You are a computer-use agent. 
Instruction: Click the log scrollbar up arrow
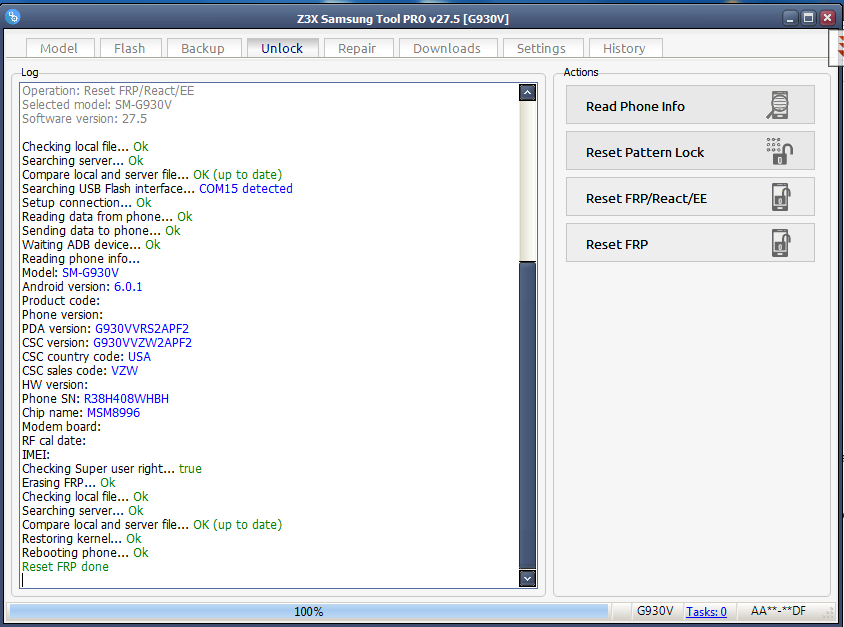(528, 93)
